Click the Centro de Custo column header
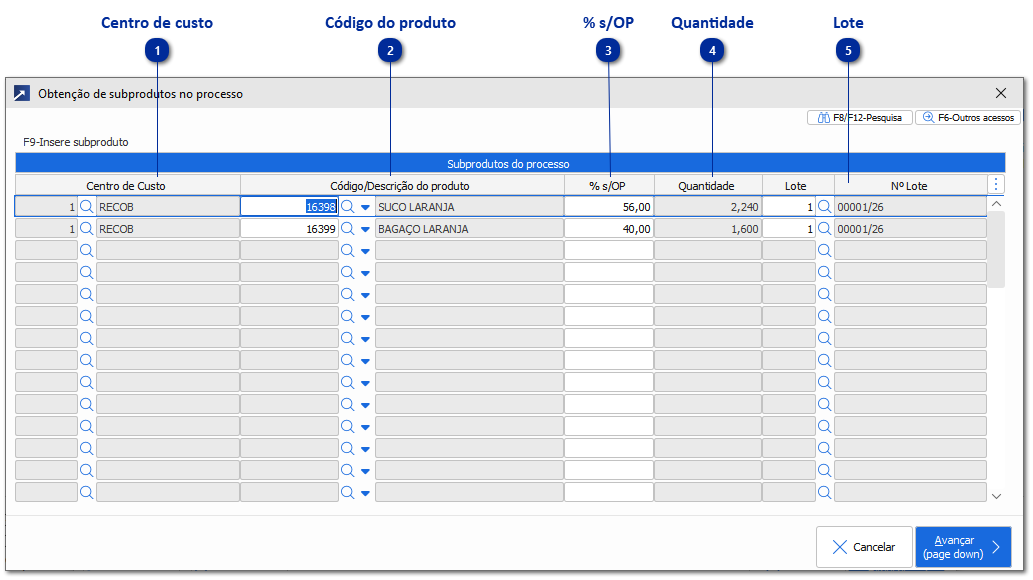This screenshot has width=1033, height=580. point(127,185)
